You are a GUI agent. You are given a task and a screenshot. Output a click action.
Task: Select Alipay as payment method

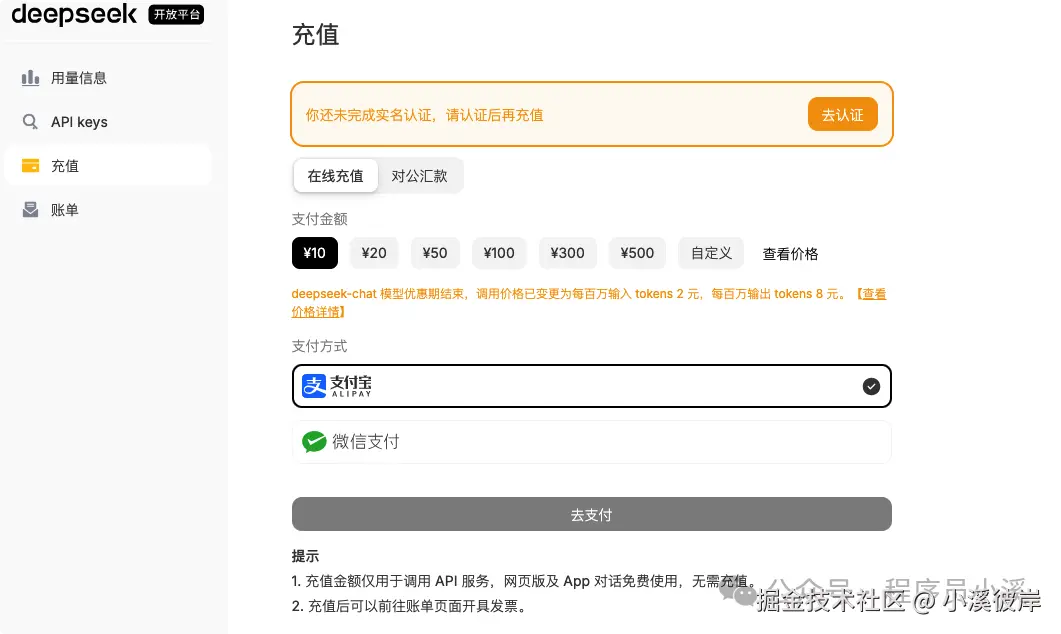click(591, 386)
